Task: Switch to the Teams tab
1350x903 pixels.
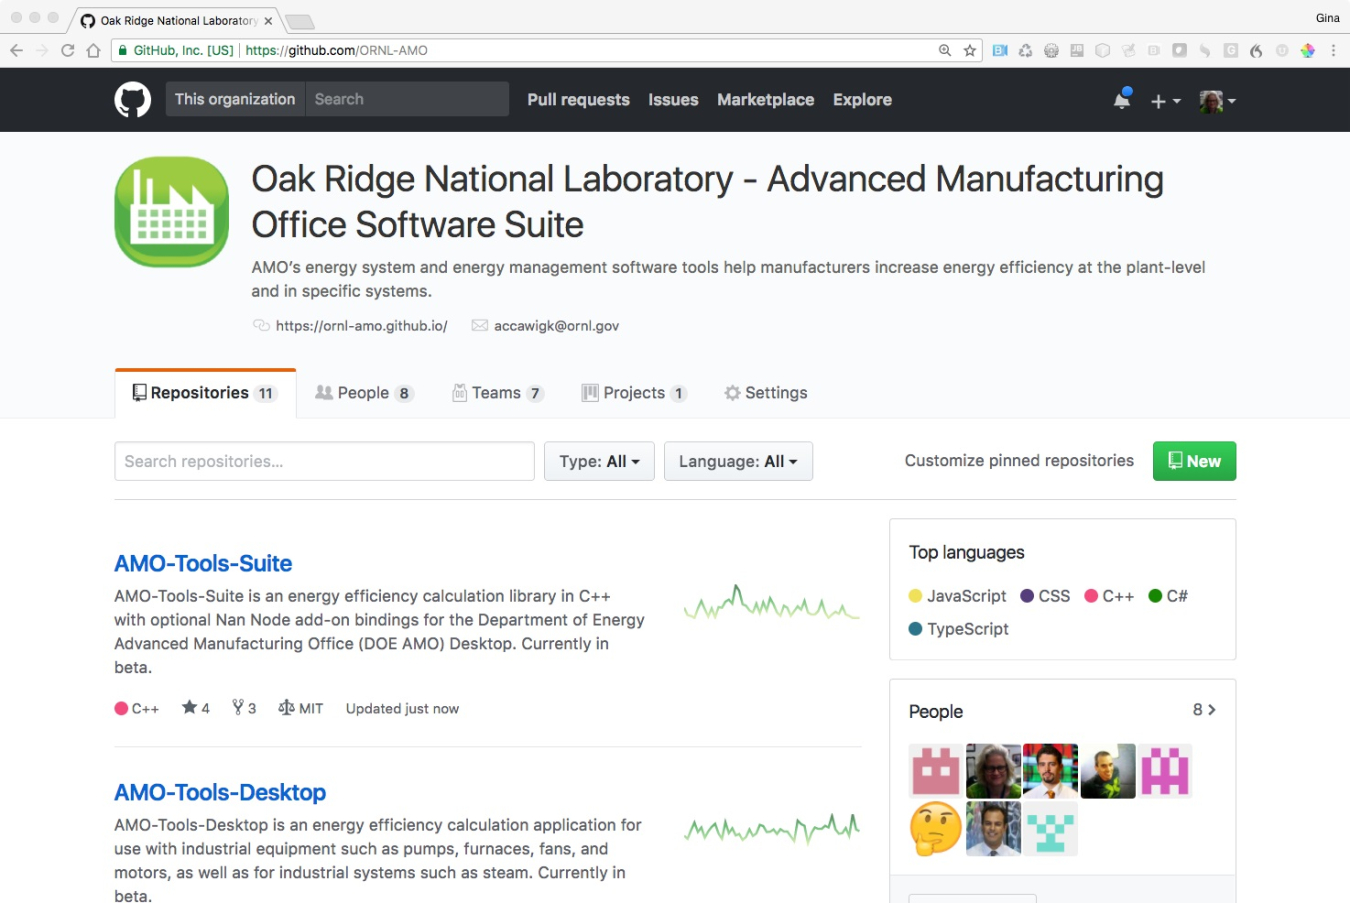Action: point(497,393)
